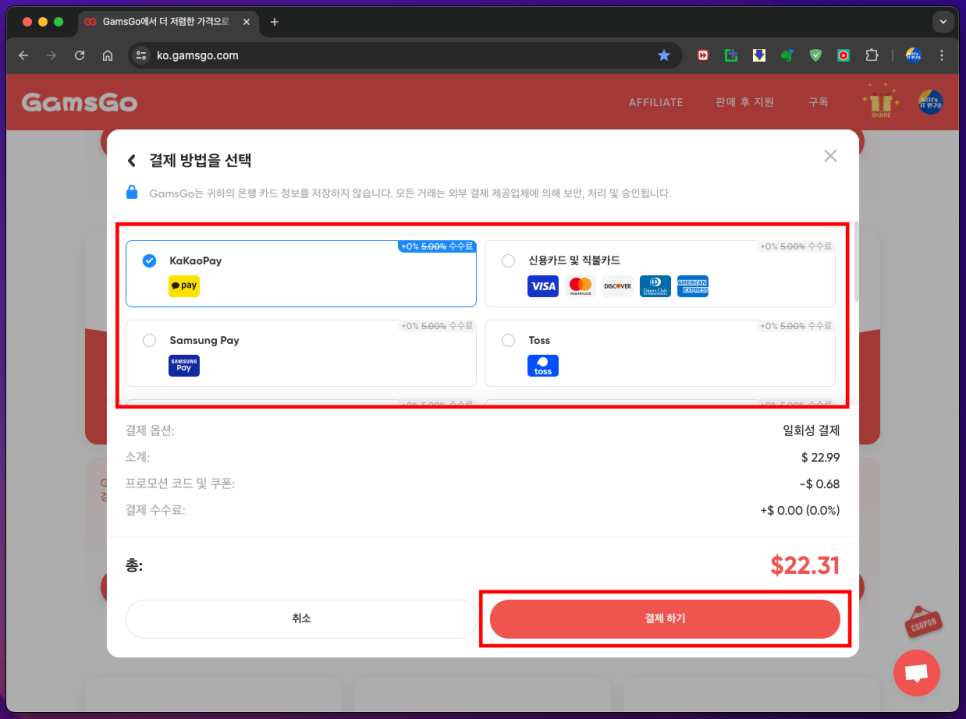Image resolution: width=966 pixels, height=719 pixels.
Task: Click the red fast-forward extension icon
Action: tap(702, 55)
